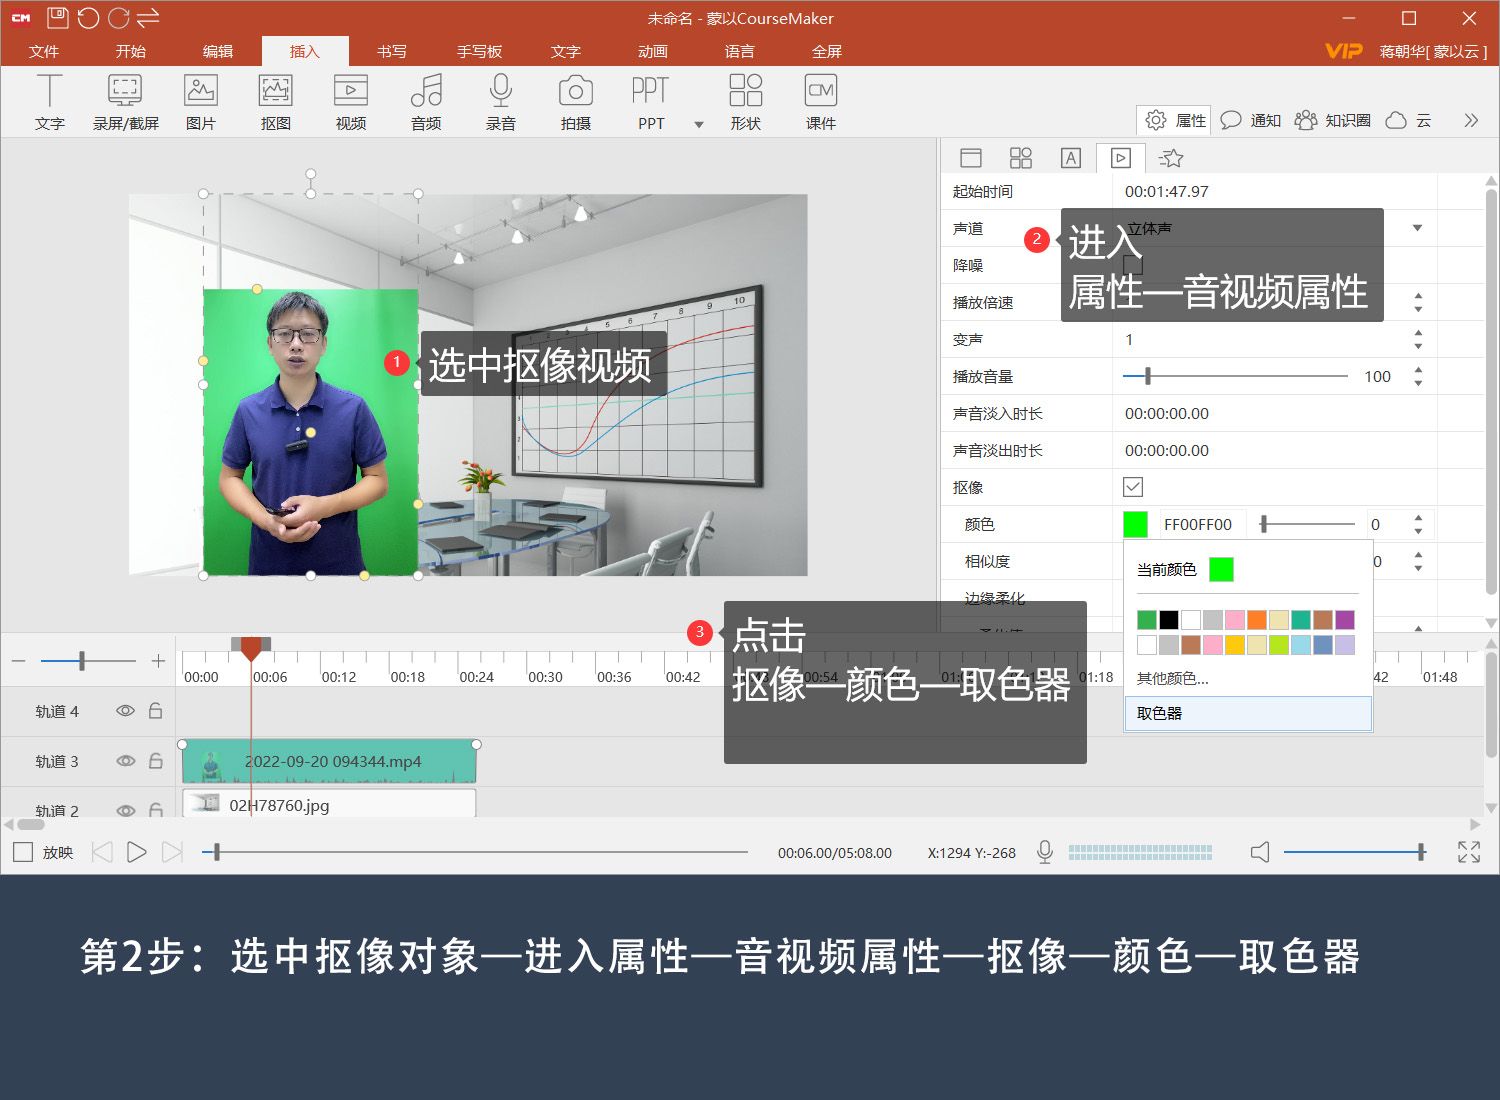Screen dimensions: 1500x1100
Task: Increase 播放音量 with up stepper
Action: [x=1418, y=370]
